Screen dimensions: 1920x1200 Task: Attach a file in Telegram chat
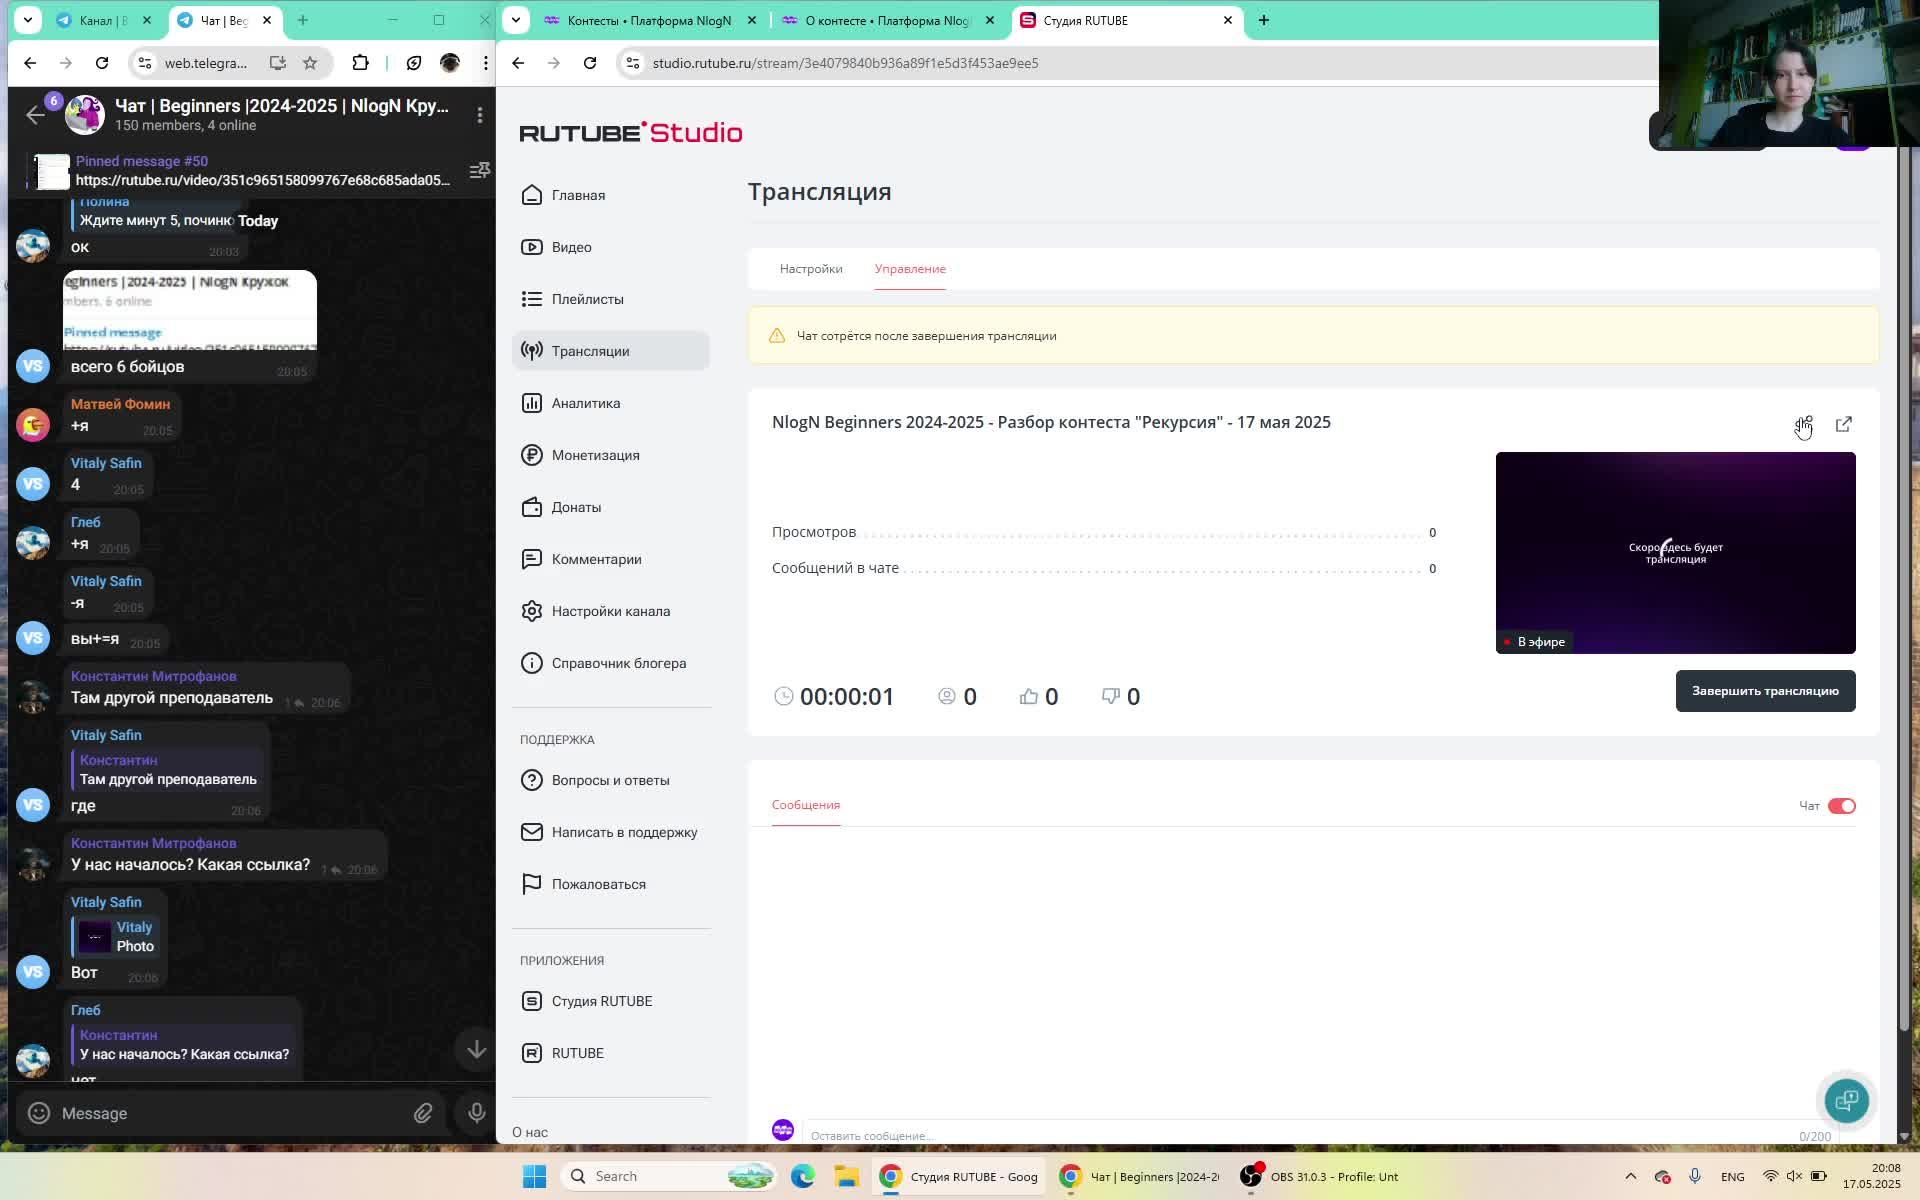click(423, 1113)
